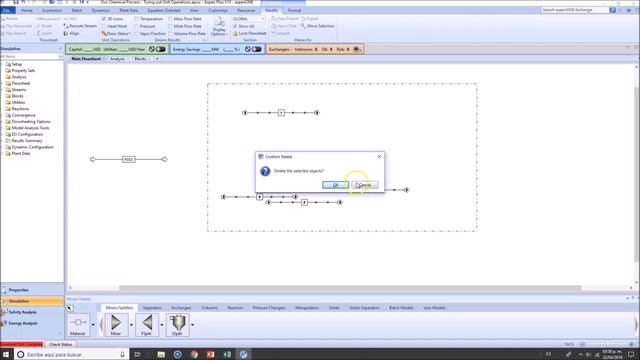Viewport: 640px width, 360px height.
Task: Enable the Volume Flow Rate checkbox
Action: (x=170, y=33)
